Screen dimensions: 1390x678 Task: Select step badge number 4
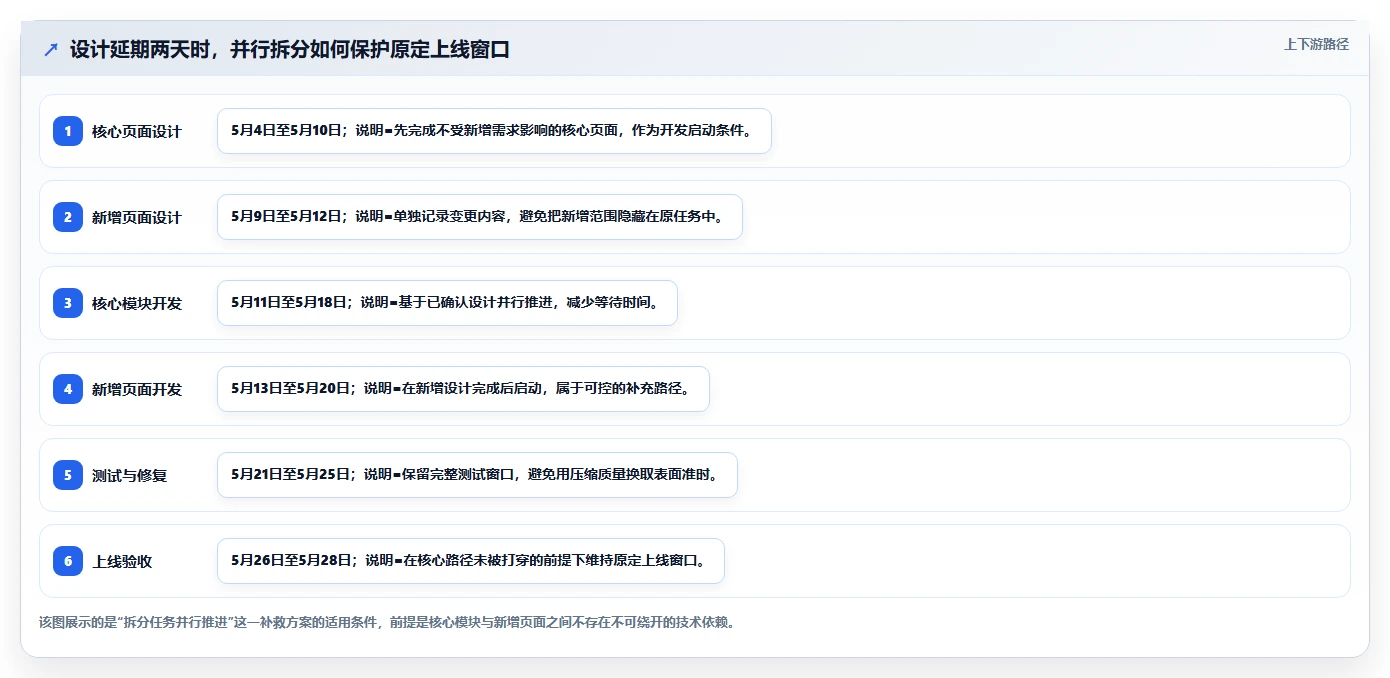(x=68, y=389)
